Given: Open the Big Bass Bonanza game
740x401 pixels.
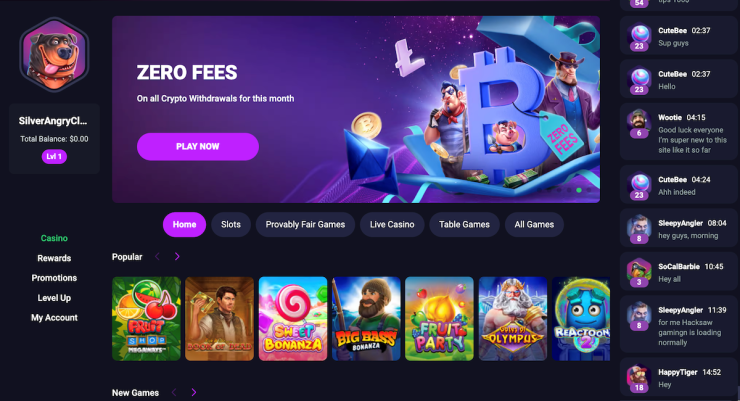Looking at the screenshot, I should tap(366, 319).
